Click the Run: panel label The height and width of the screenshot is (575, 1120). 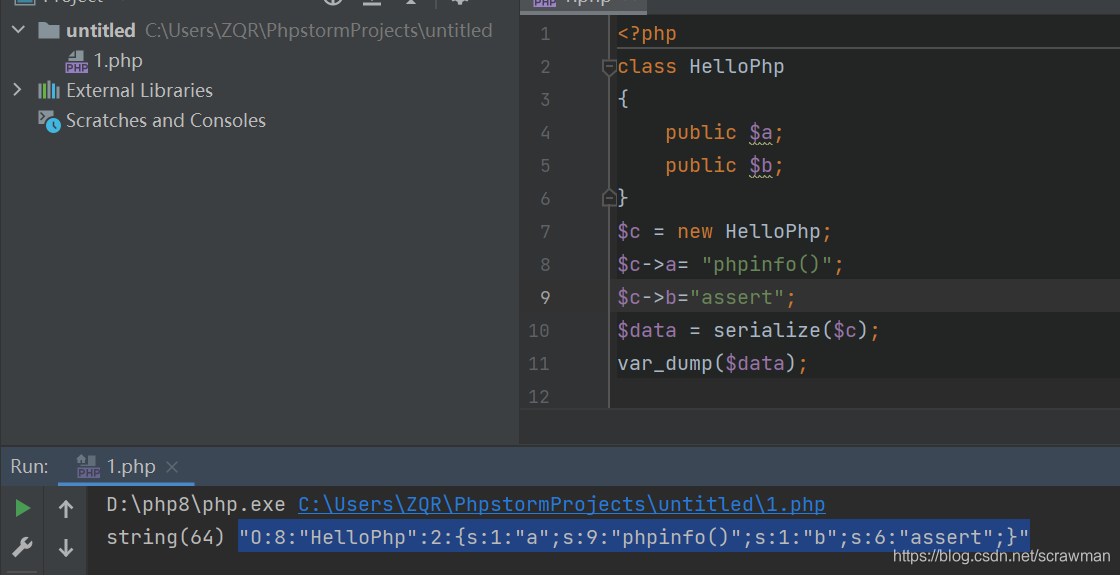(29, 466)
